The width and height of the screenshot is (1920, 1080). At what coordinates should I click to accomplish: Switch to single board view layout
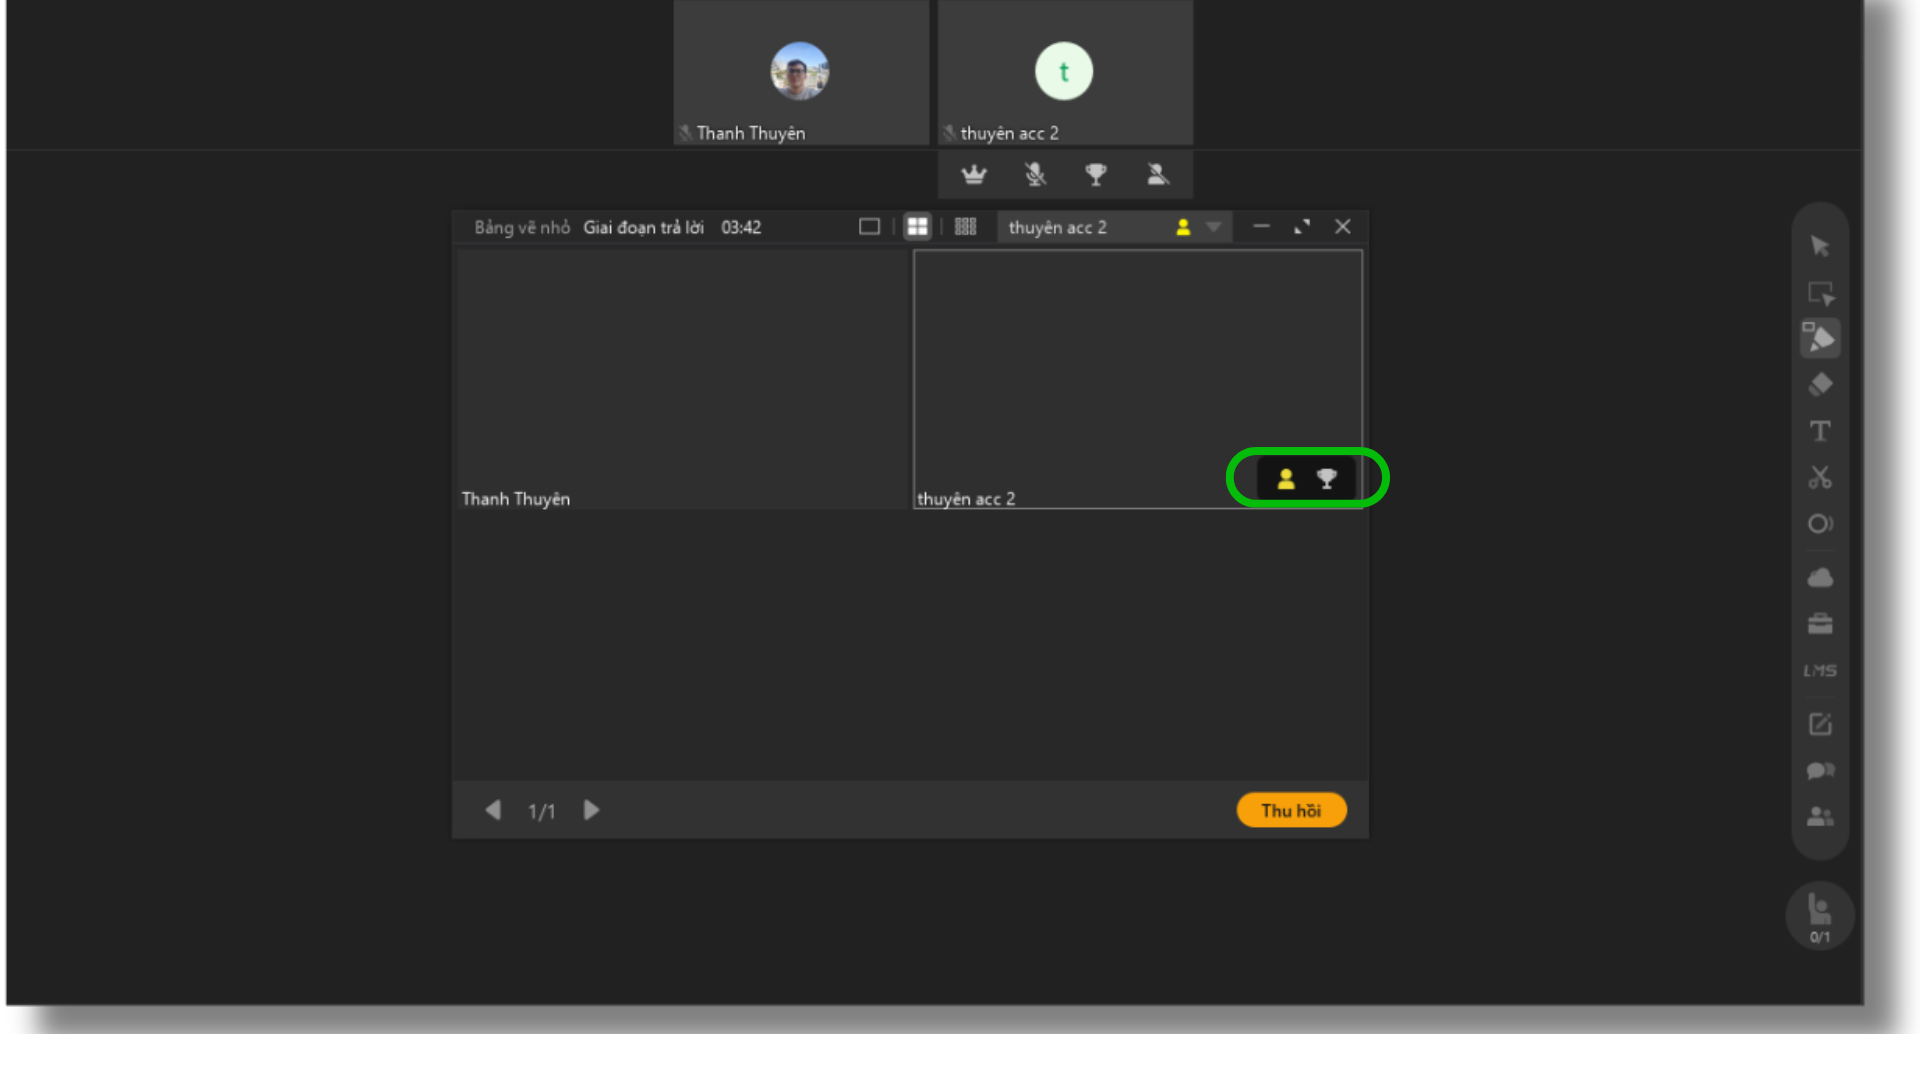(x=869, y=227)
